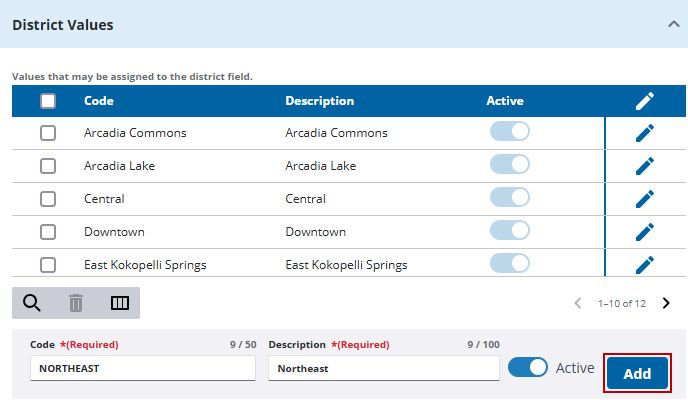Click the search magnifier icon below the table
The image size is (688, 400).
[x=32, y=303]
